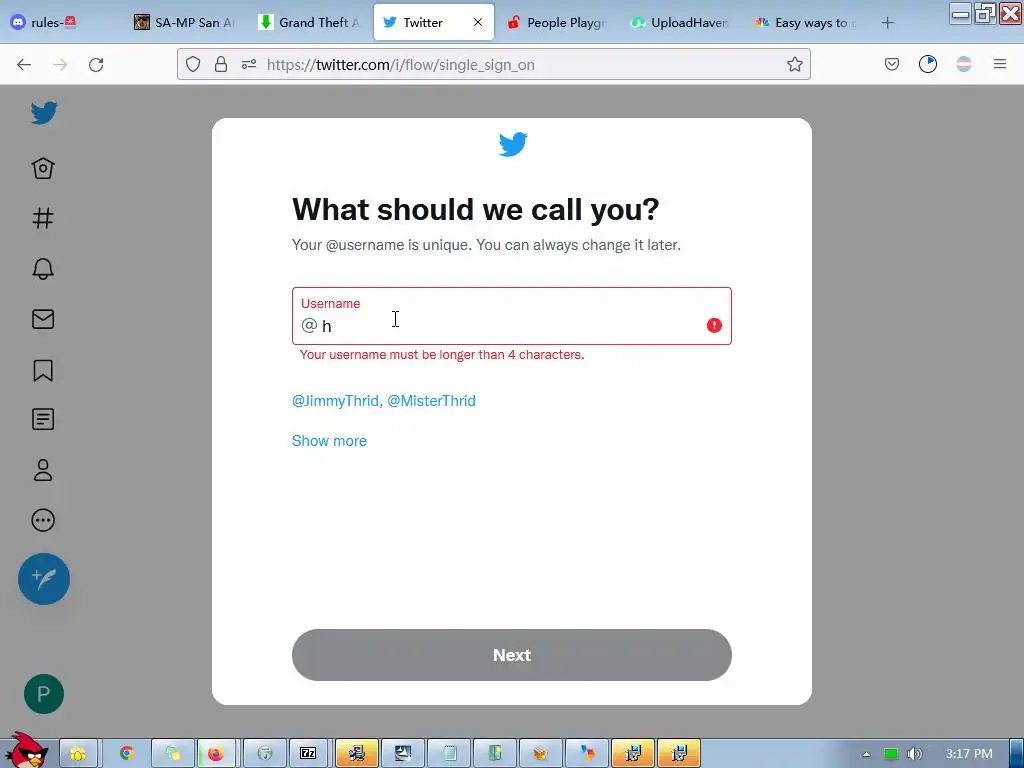
Task: Open the green P account avatar
Action: [44, 694]
